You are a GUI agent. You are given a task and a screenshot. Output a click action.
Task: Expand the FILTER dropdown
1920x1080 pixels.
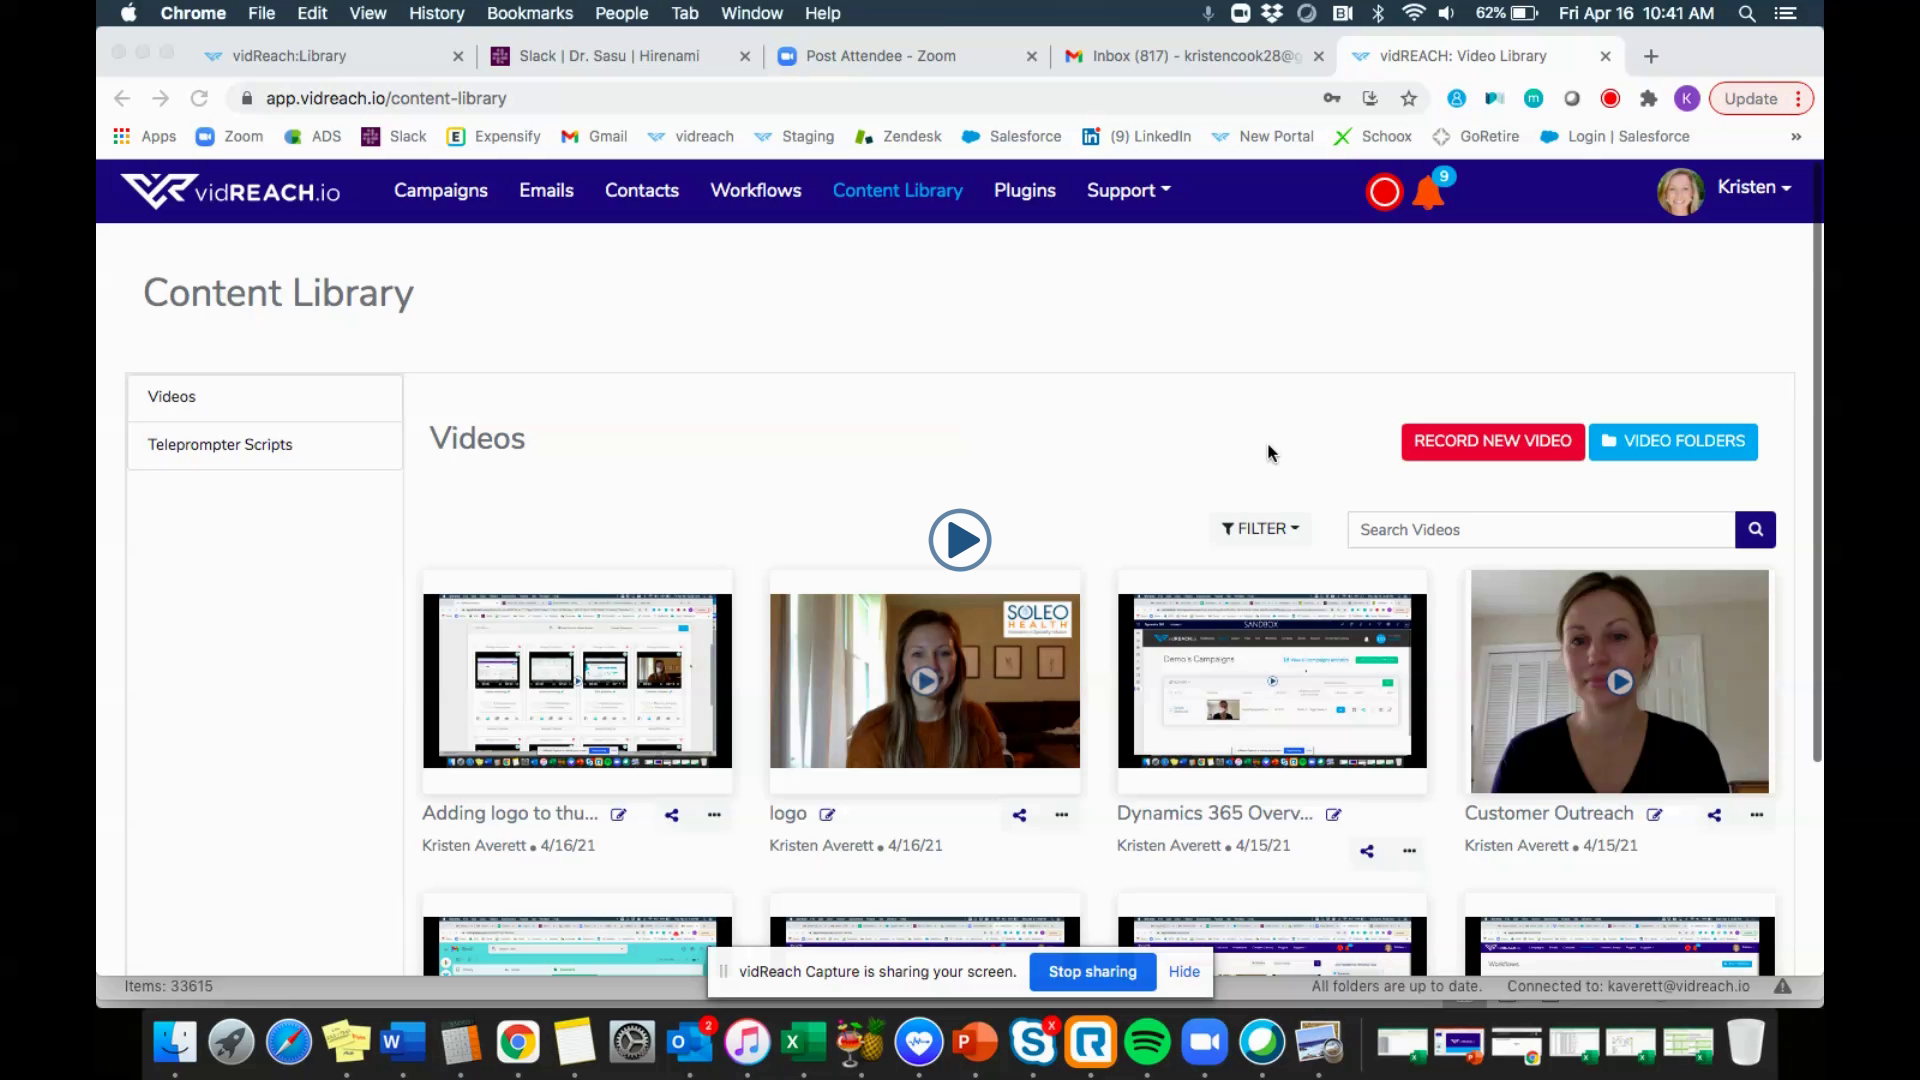tap(1260, 529)
